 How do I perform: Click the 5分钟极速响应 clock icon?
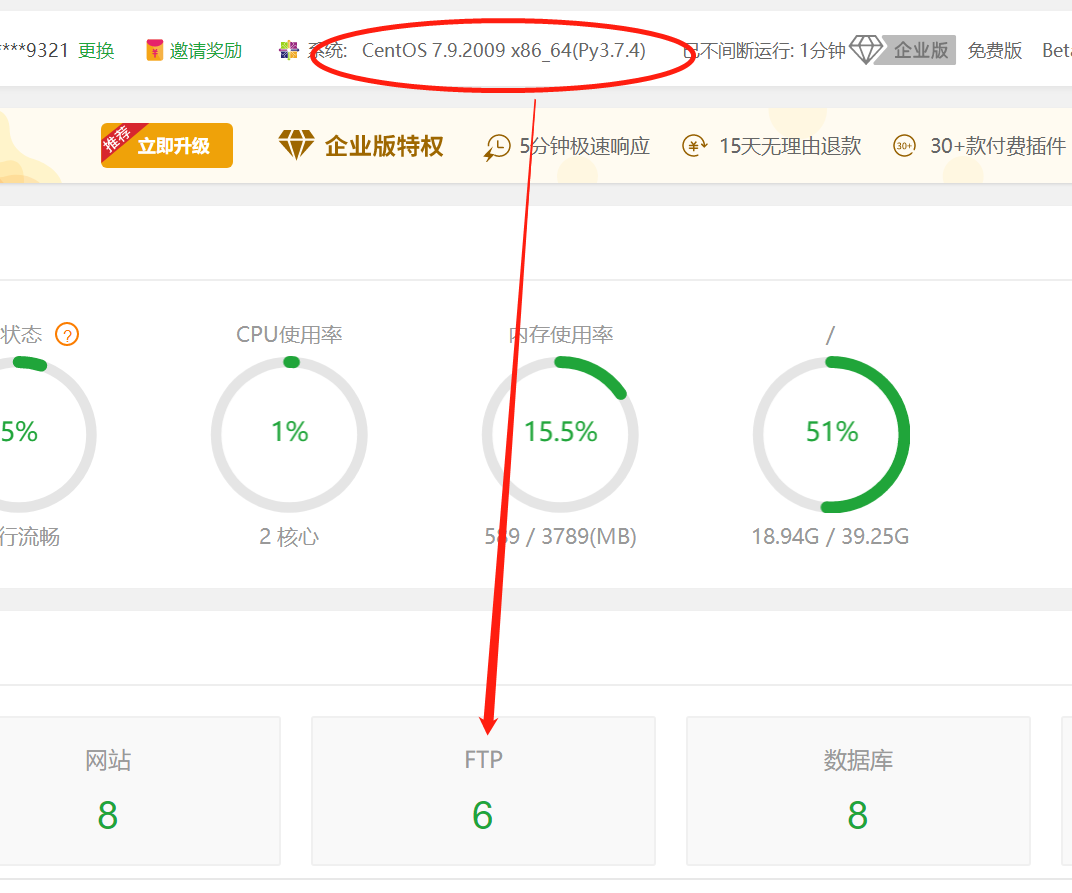tap(497, 146)
